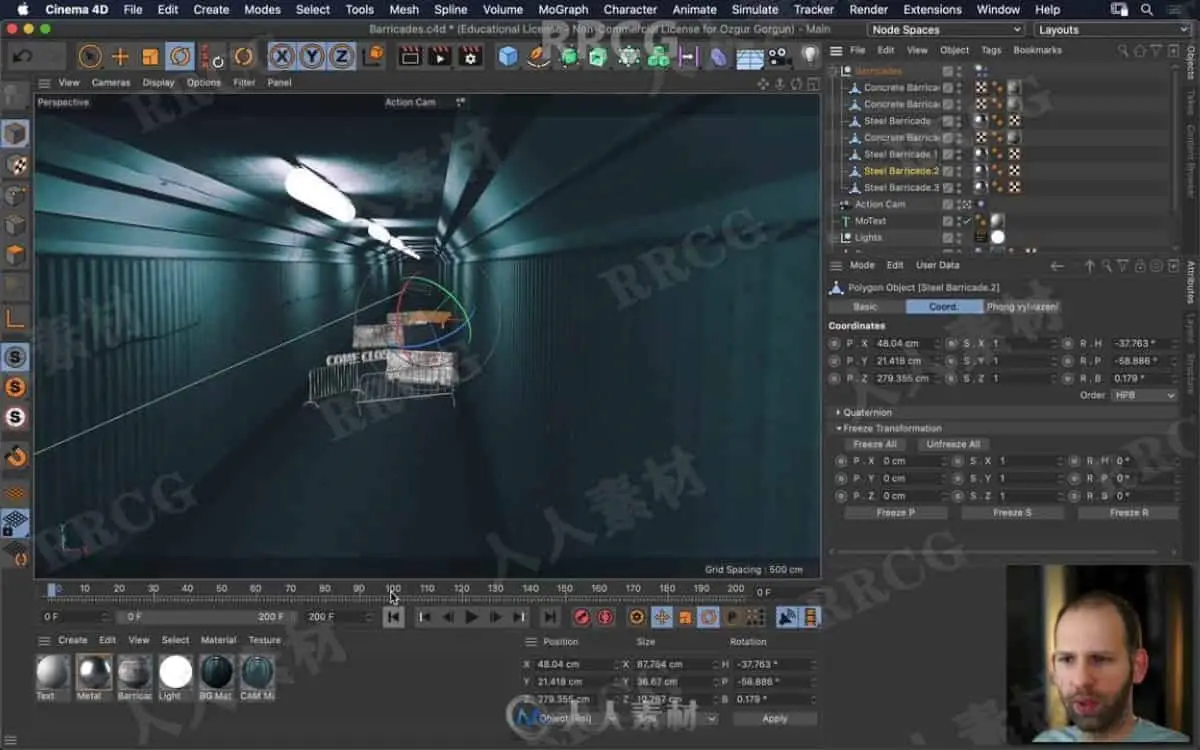Click the Freeze P button

pos(895,512)
